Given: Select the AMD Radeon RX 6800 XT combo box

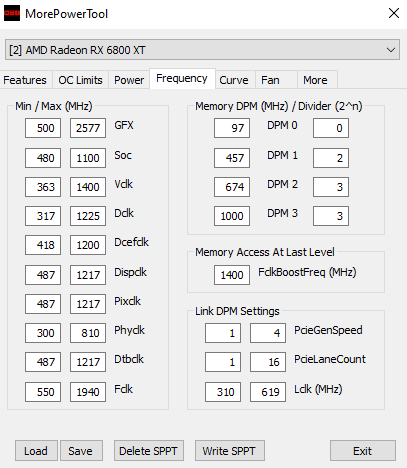Looking at the screenshot, I should click(x=202, y=50).
